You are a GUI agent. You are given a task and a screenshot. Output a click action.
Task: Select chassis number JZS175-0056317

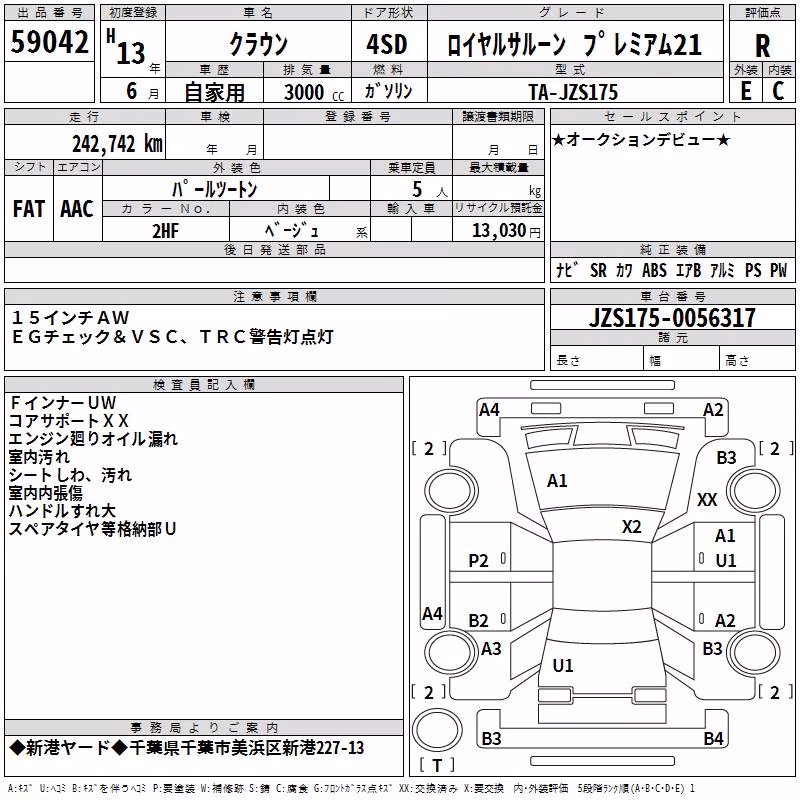pos(672,318)
